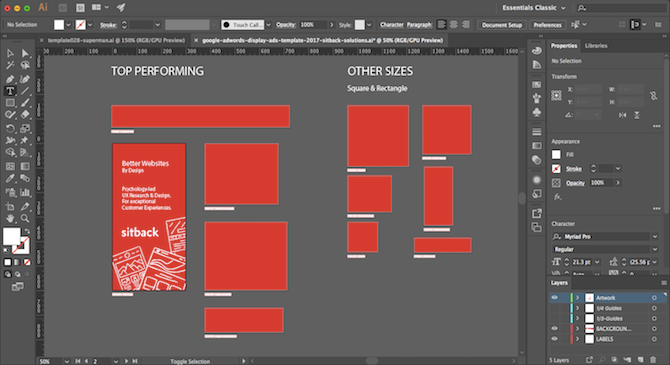Select the Direct Selection tool
This screenshot has width=670, height=365.
(25, 53)
